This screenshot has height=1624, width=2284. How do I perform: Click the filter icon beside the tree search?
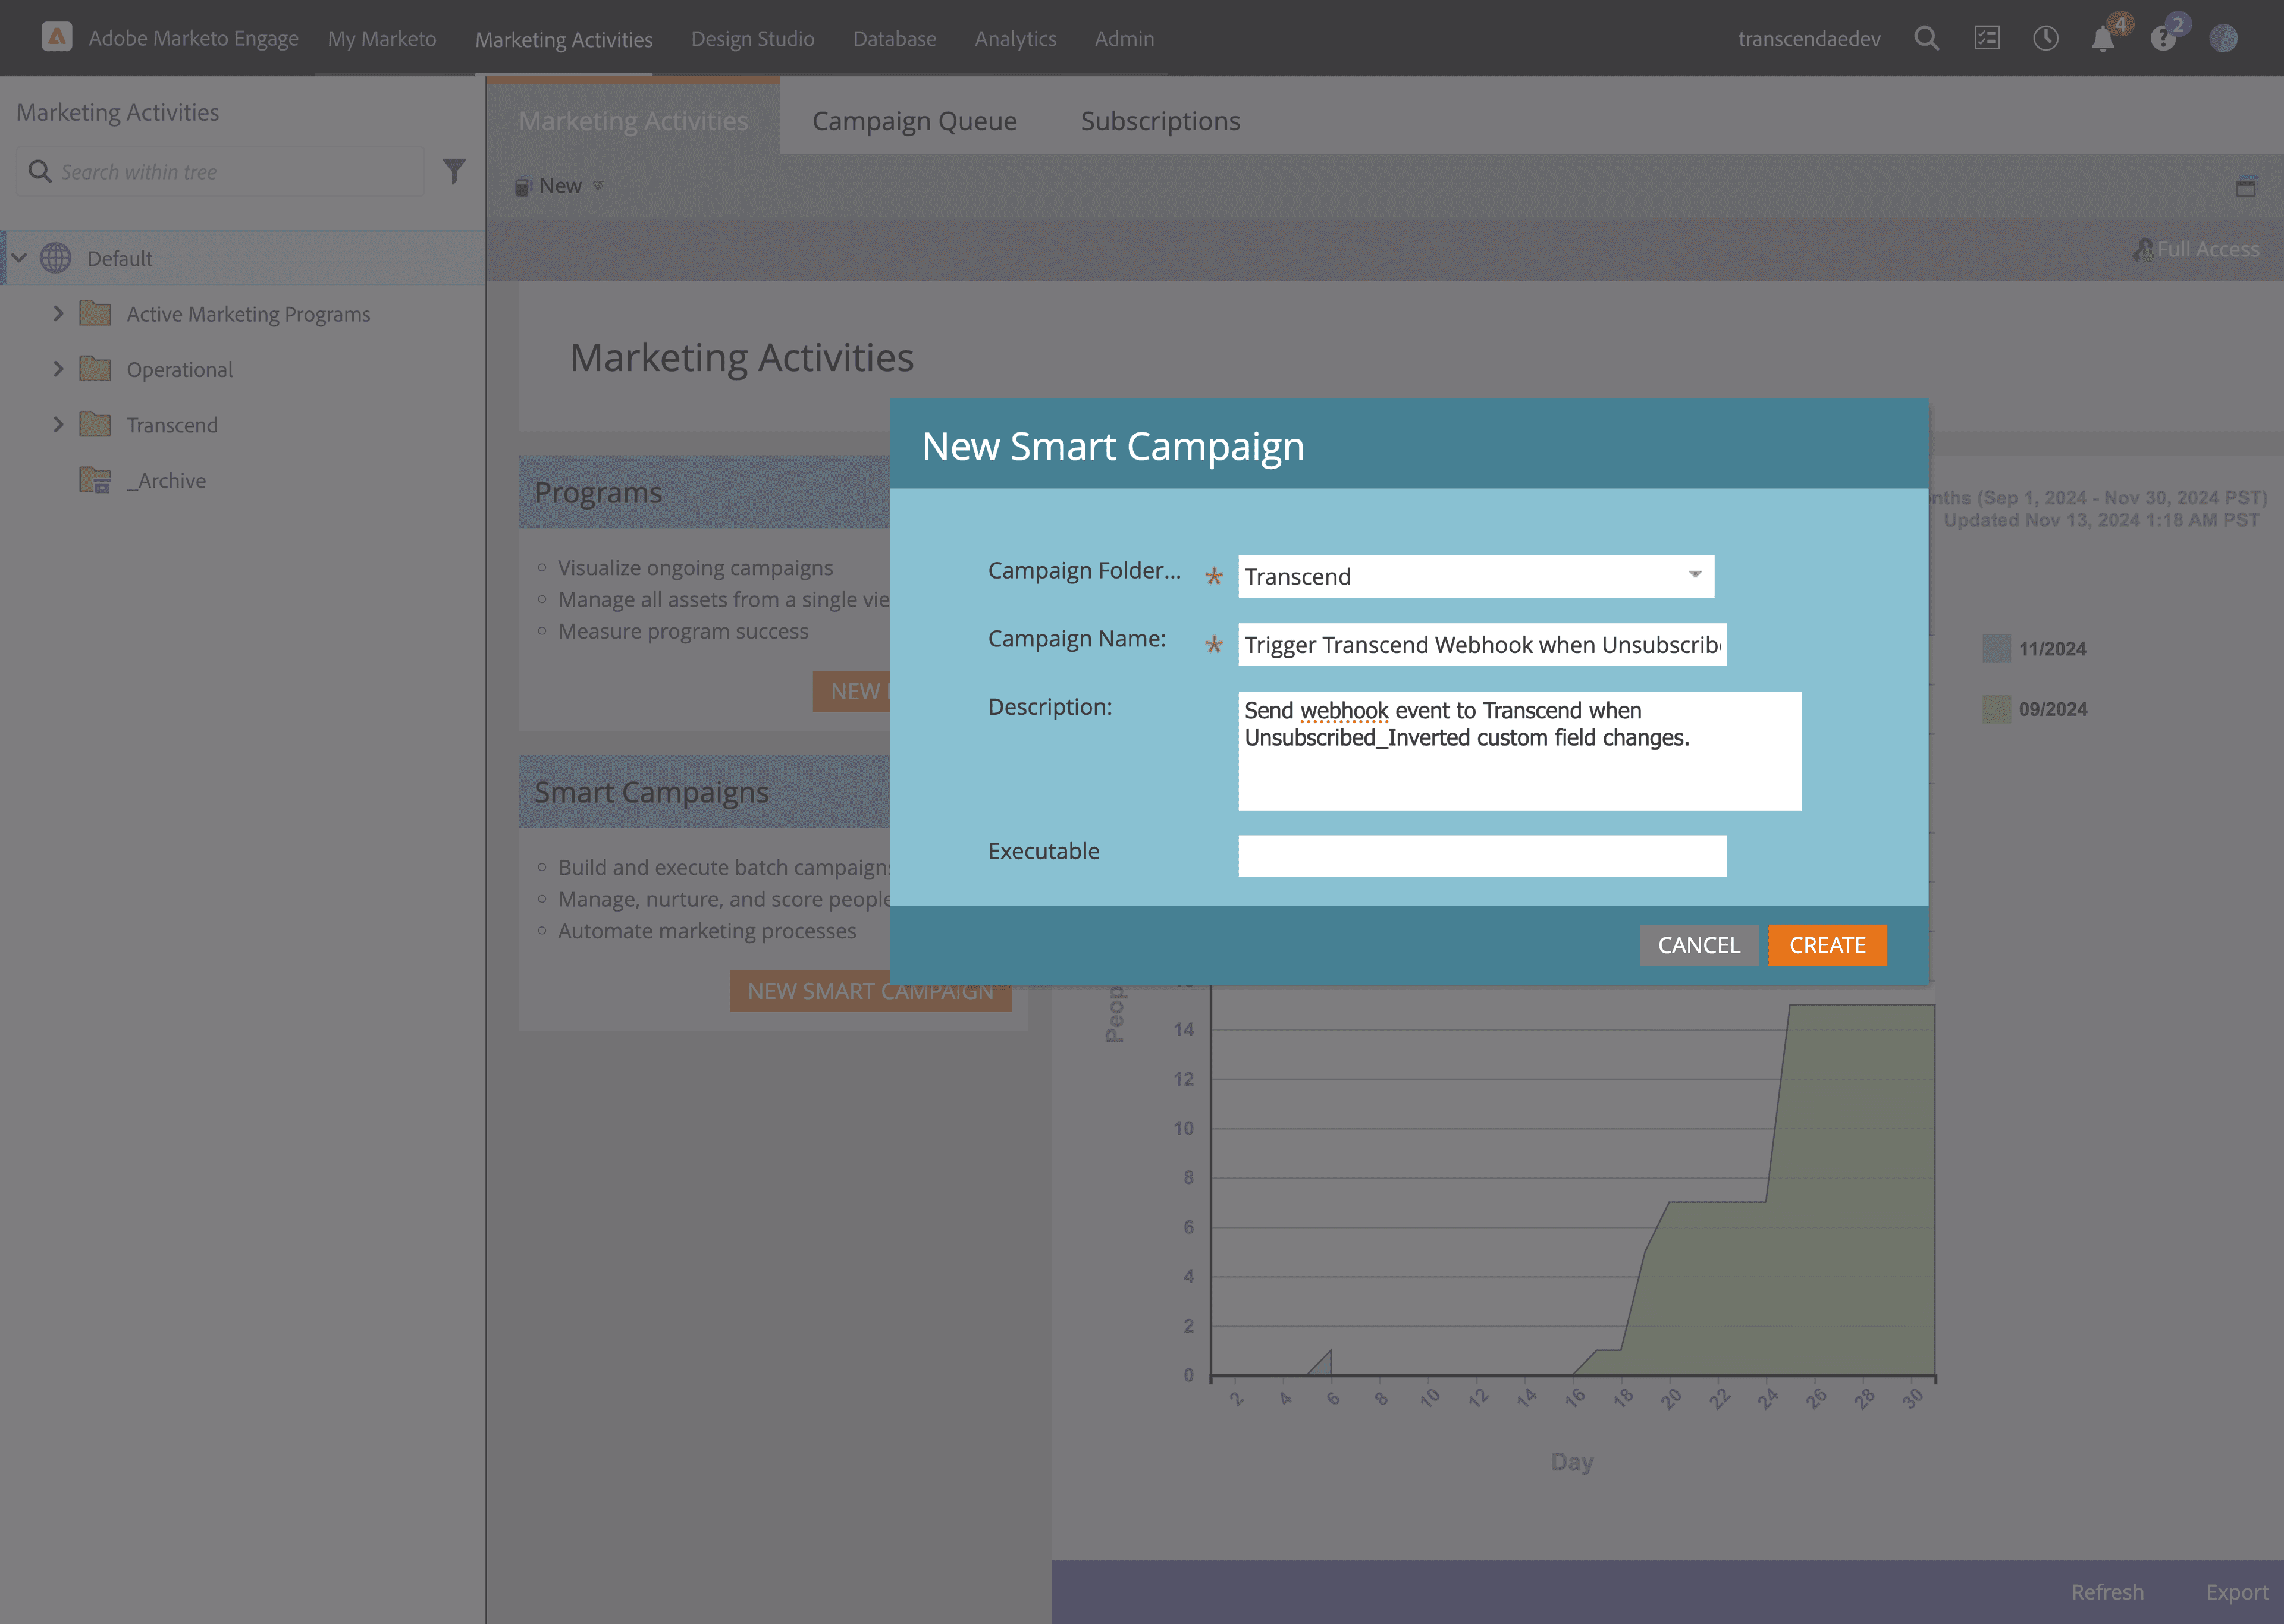454,171
